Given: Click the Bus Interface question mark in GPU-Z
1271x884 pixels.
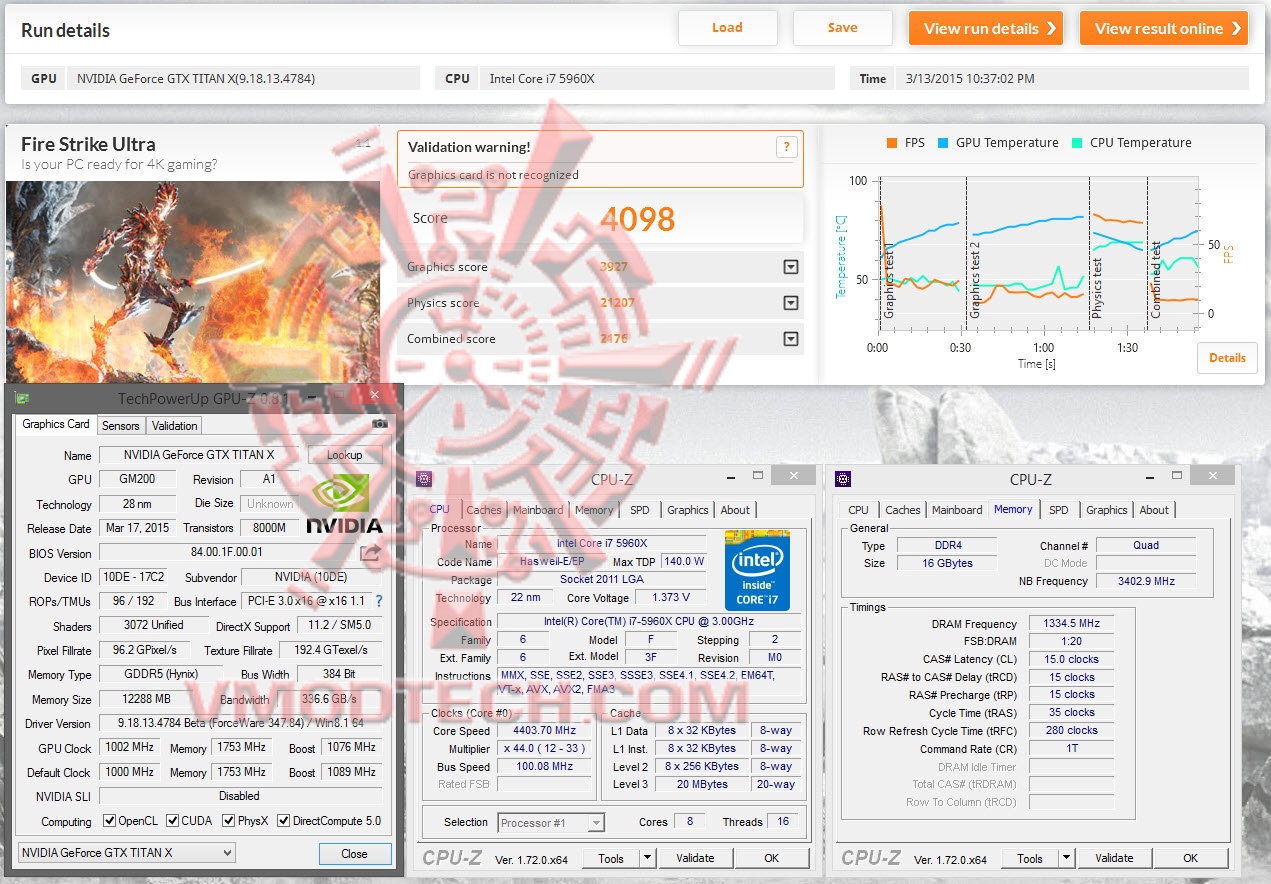Looking at the screenshot, I should click(379, 602).
